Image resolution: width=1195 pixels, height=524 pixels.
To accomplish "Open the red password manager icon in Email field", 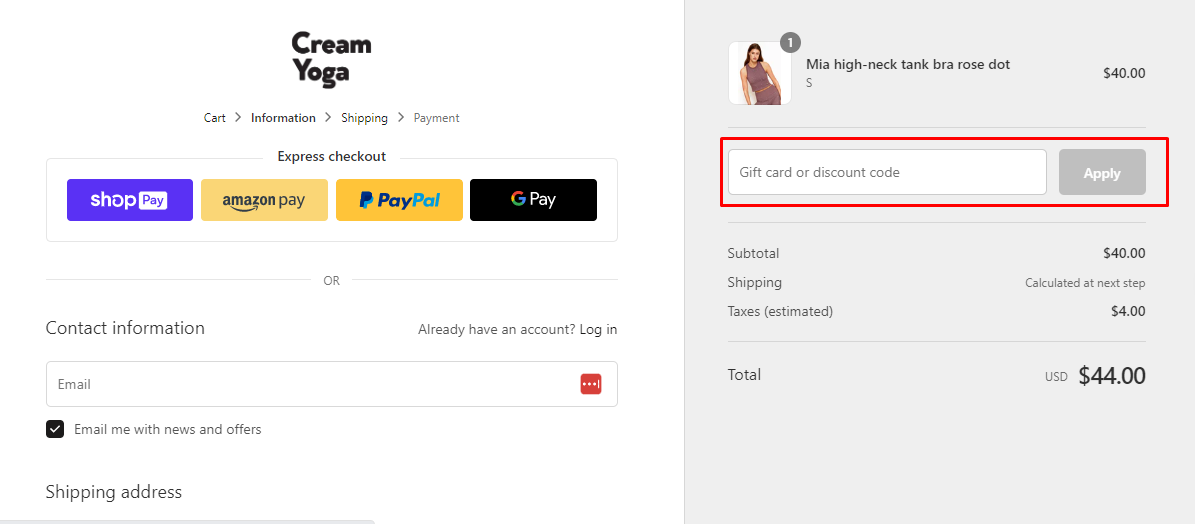I will pyautogui.click(x=591, y=385).
